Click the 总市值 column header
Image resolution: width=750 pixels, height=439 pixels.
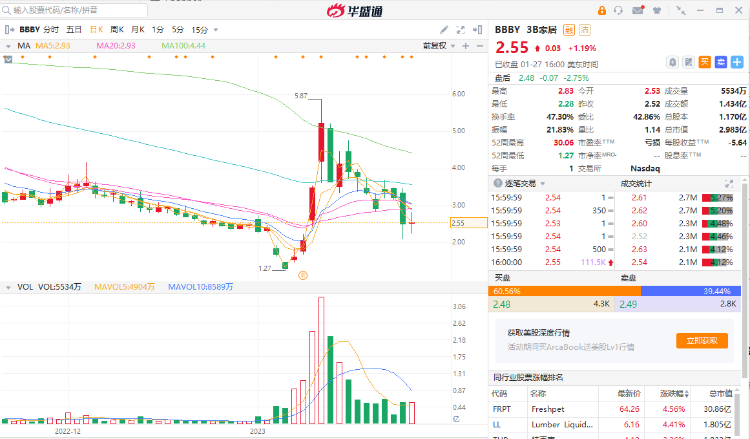point(720,394)
